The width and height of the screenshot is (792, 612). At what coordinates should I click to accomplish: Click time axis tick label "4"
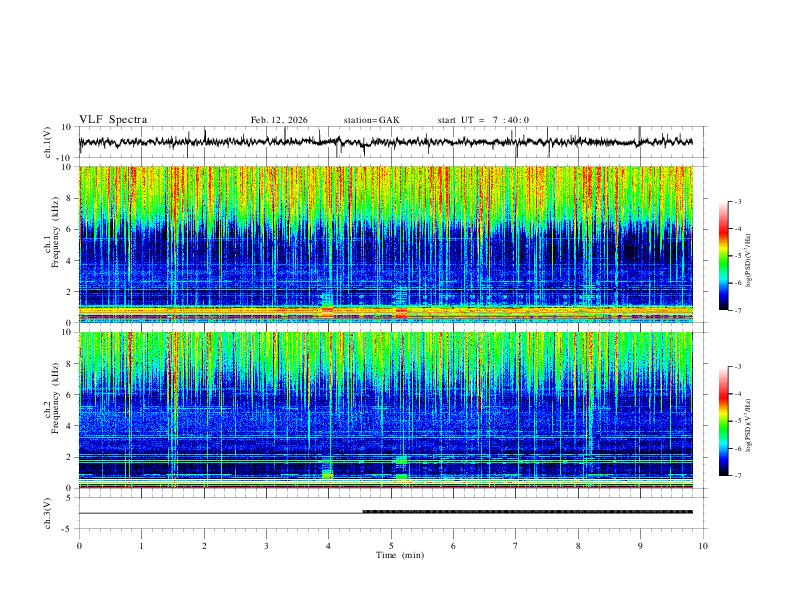pyautogui.click(x=329, y=546)
